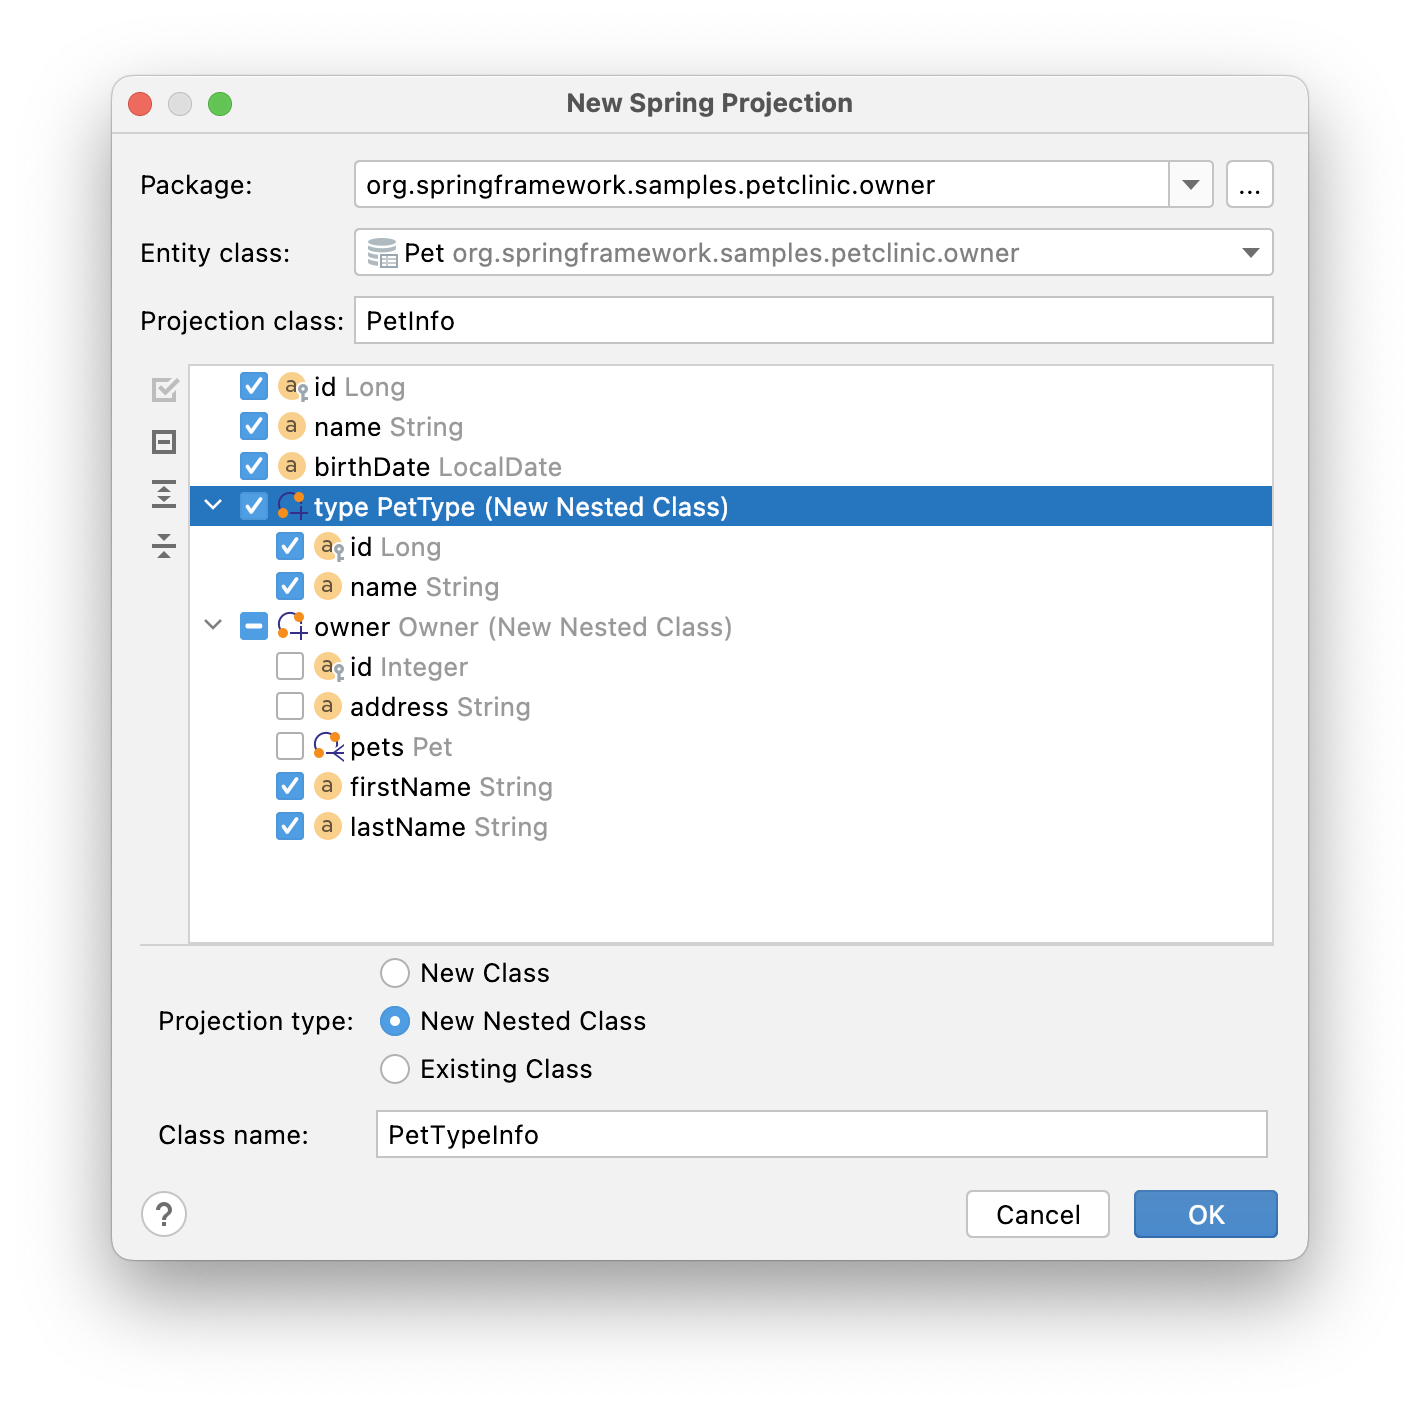Click the browse package ellipsis button
Viewport: 1420px width, 1408px height.
tap(1249, 185)
